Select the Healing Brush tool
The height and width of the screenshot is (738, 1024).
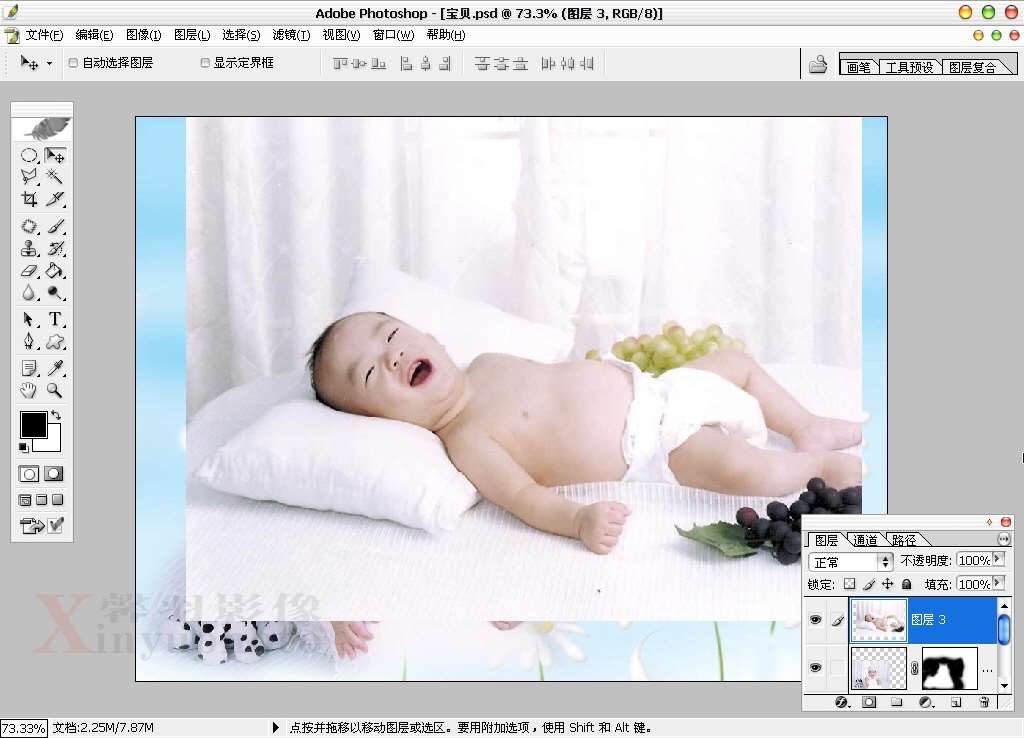click(x=29, y=226)
